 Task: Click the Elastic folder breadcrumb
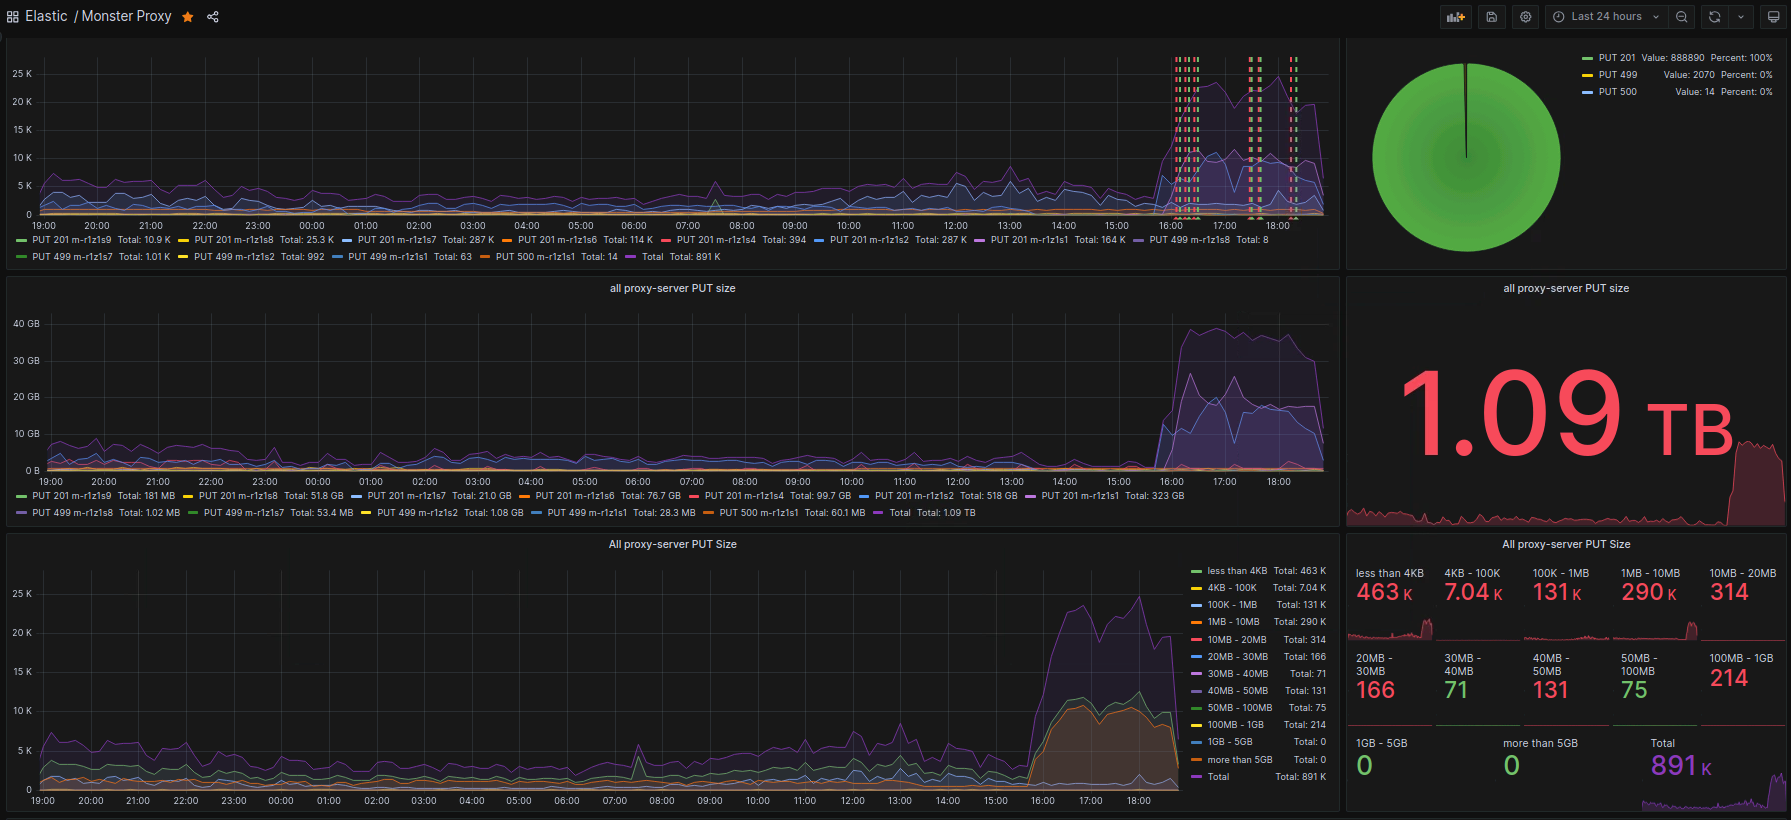tap(46, 17)
